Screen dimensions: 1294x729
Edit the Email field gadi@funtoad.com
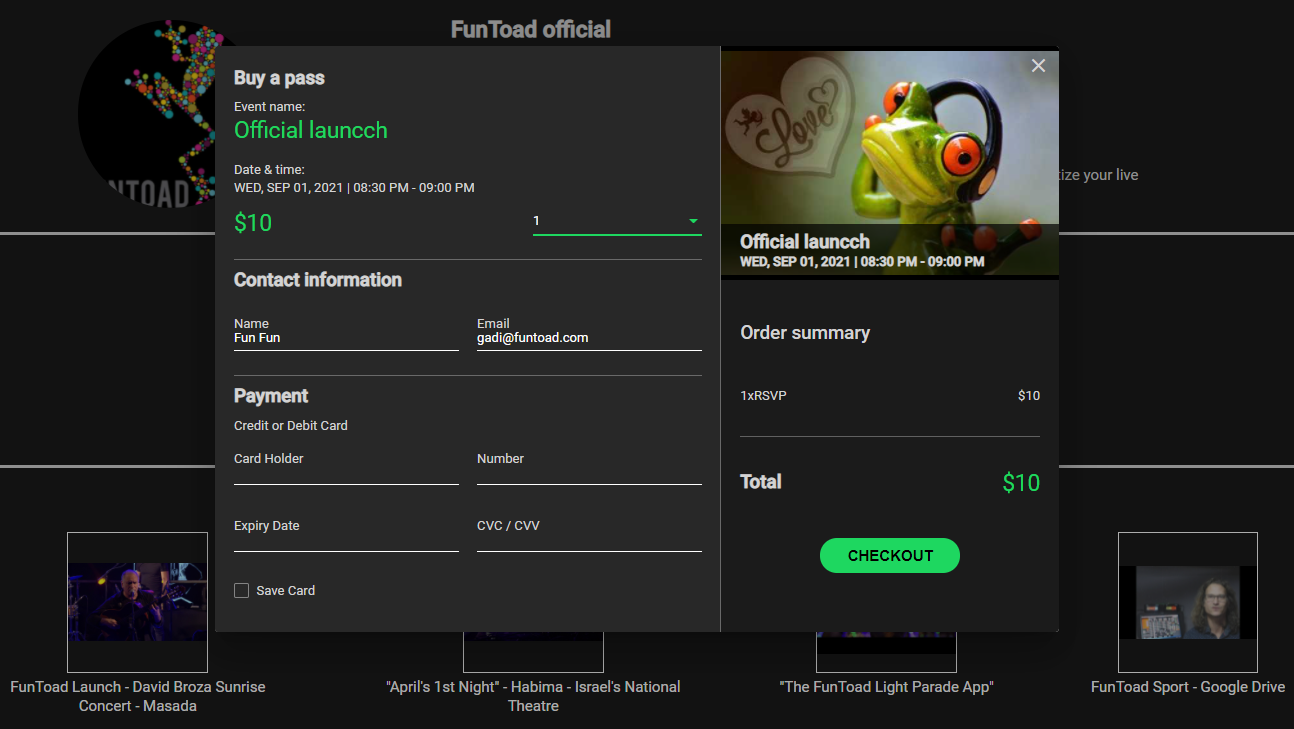[x=589, y=338]
